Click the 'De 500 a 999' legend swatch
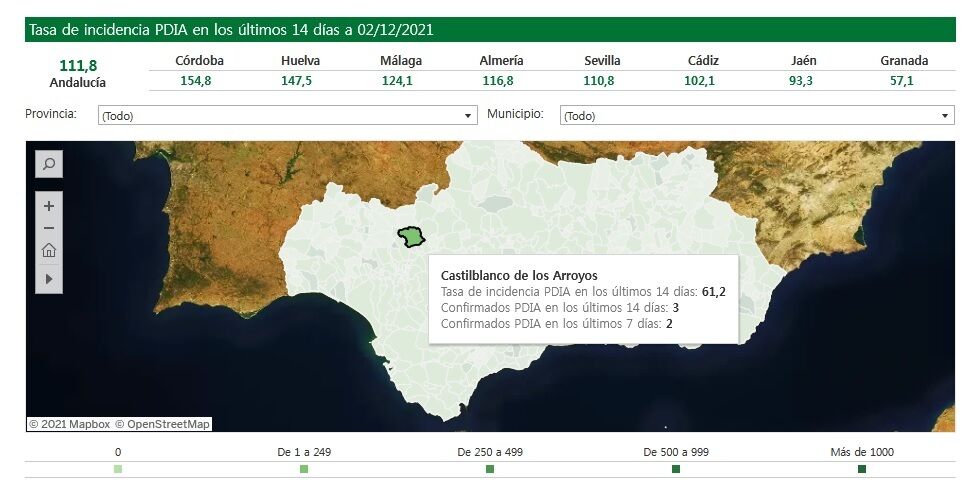Image resolution: width=961 pixels, height=487 pixels. click(676, 469)
